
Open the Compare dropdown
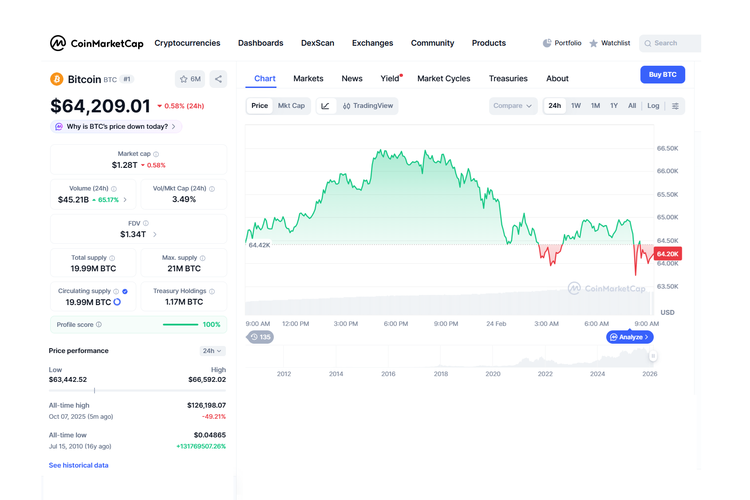coord(513,106)
